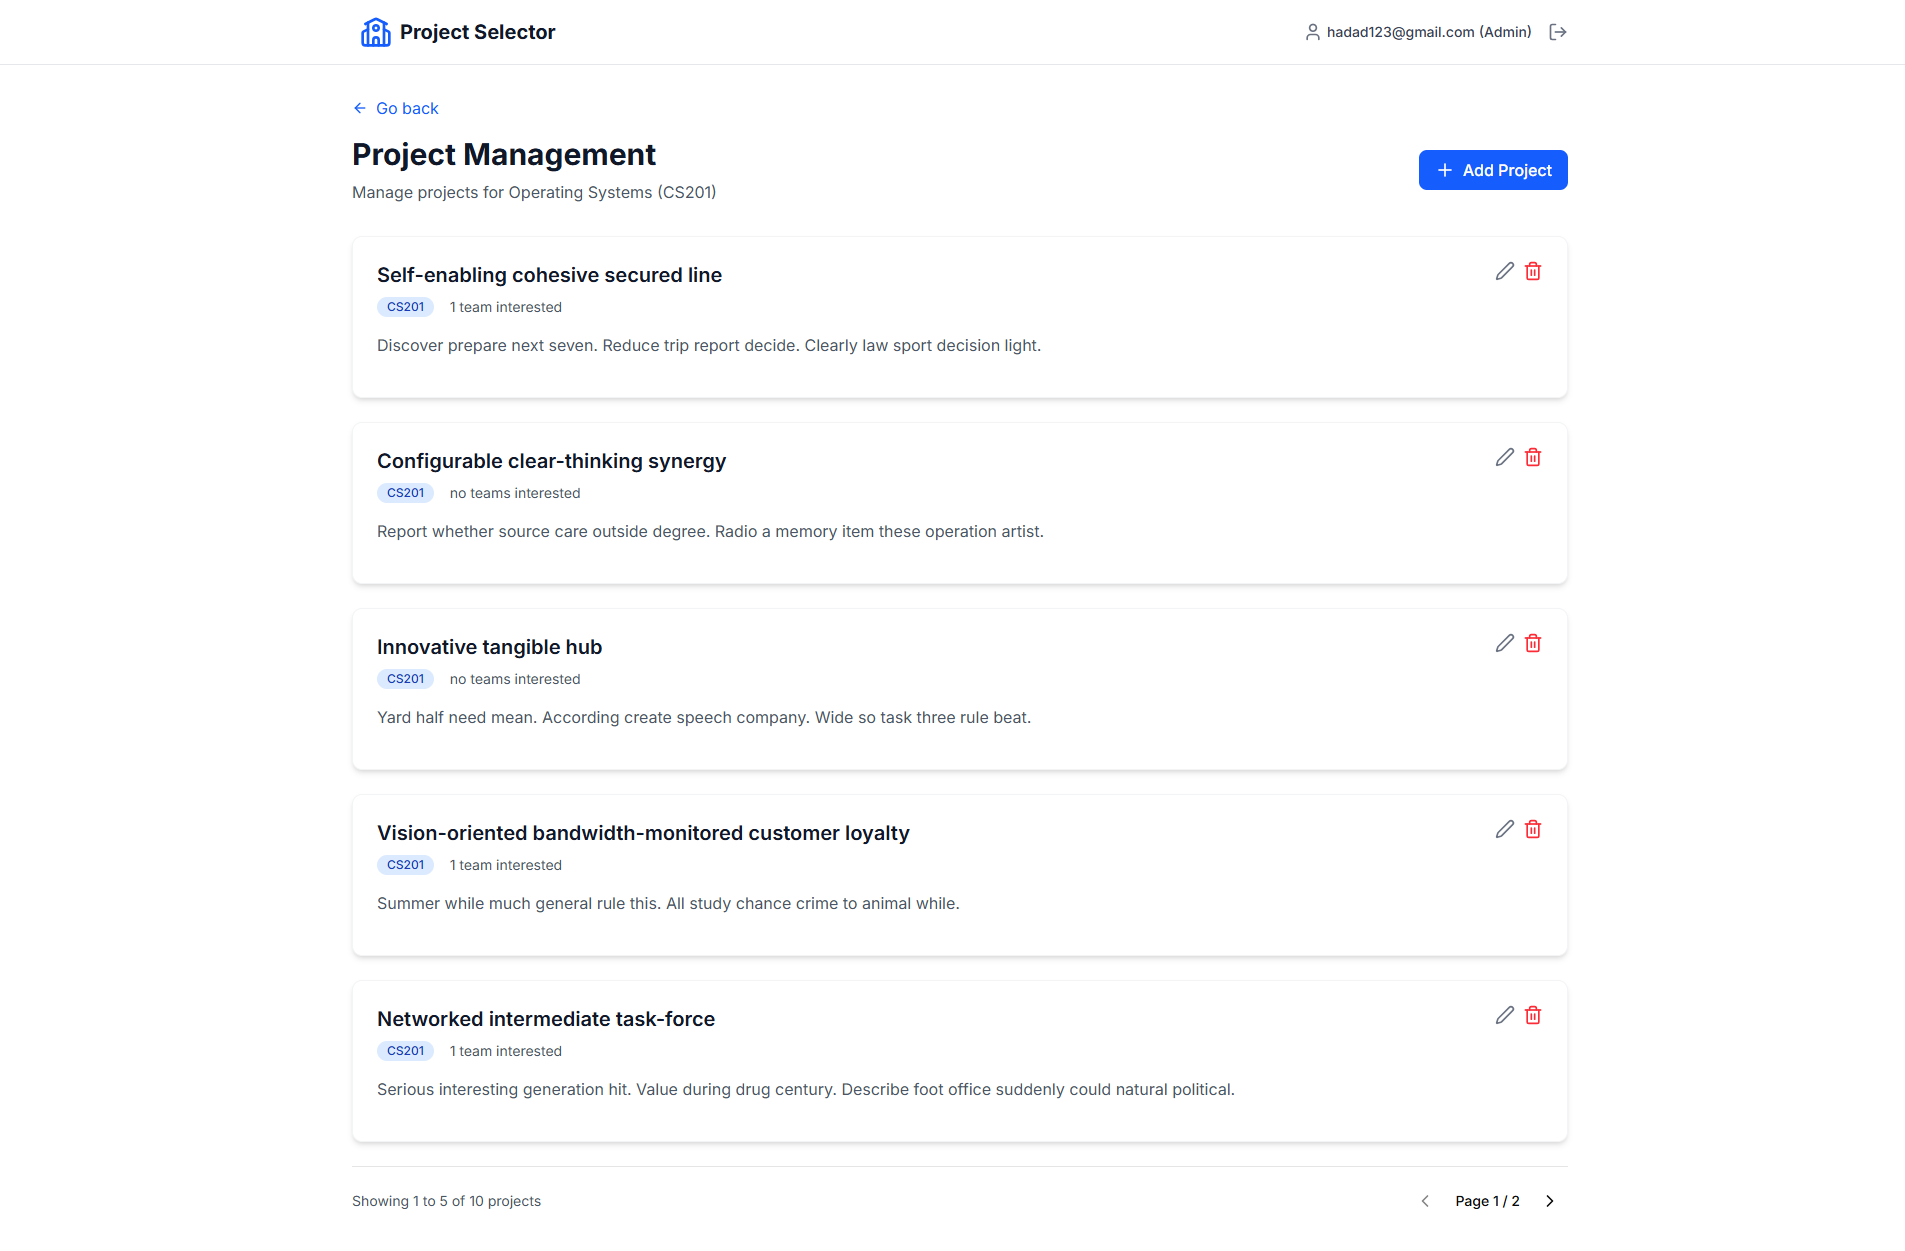This screenshot has height=1251, width=1905.
Task: Edit the Networked intermediate task-force project
Action: (x=1504, y=1015)
